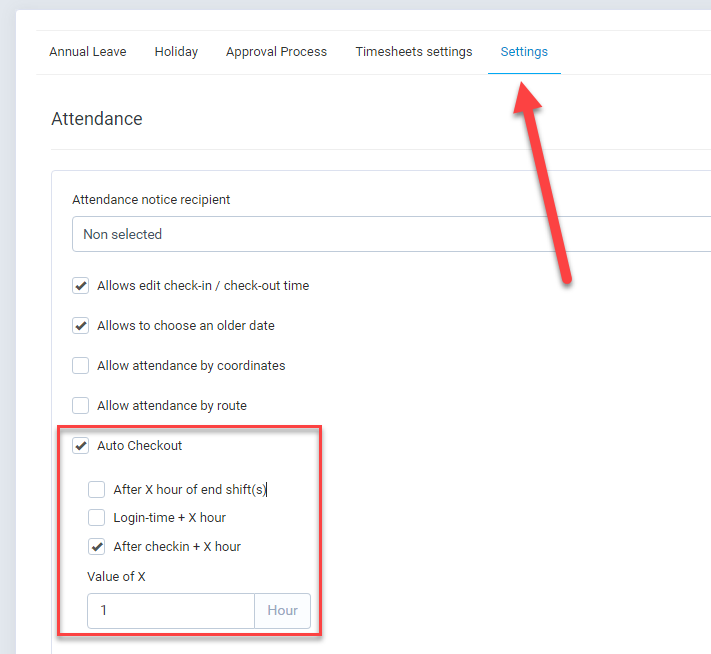Check After X hour of end shift(s)
Image resolution: width=711 pixels, height=654 pixels.
click(97, 490)
